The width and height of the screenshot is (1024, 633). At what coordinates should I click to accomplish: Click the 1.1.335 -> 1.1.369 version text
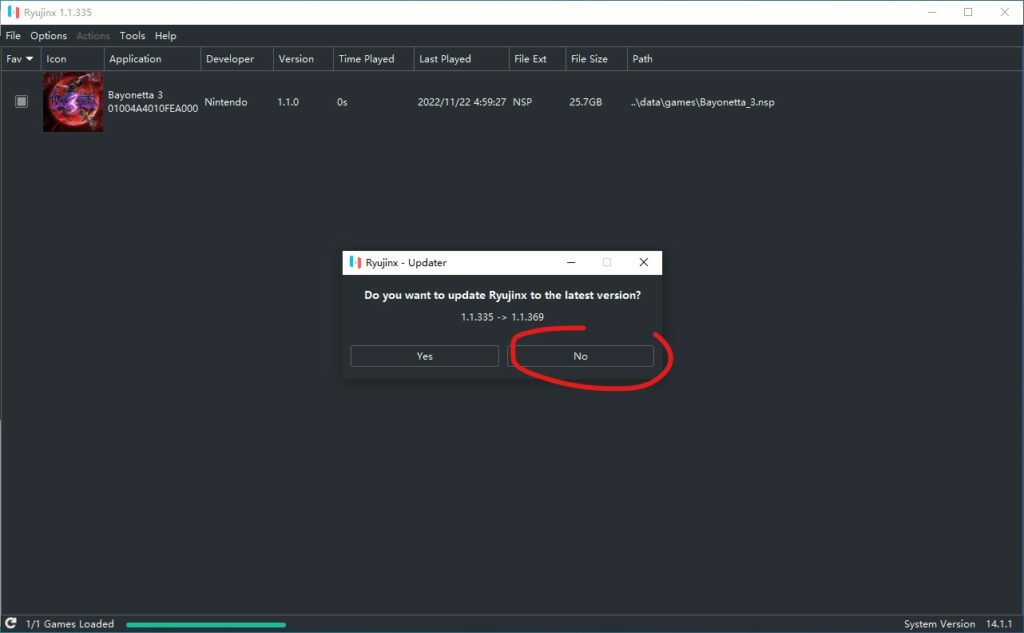click(x=502, y=317)
